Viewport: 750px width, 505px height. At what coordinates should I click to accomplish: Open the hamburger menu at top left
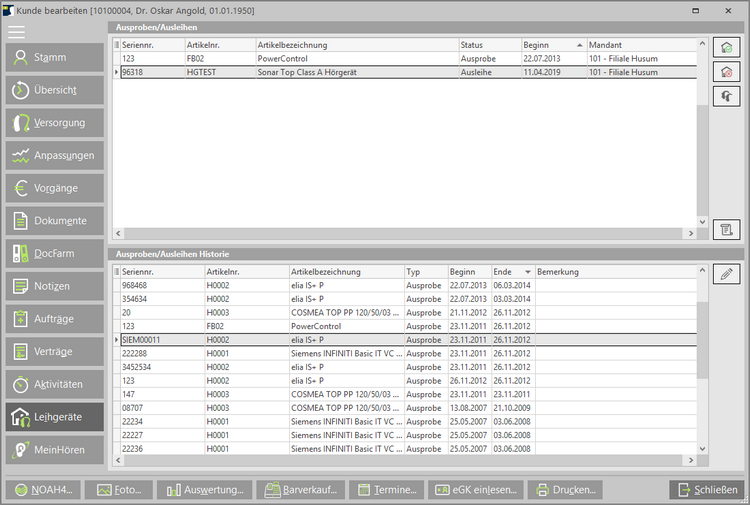click(17, 32)
